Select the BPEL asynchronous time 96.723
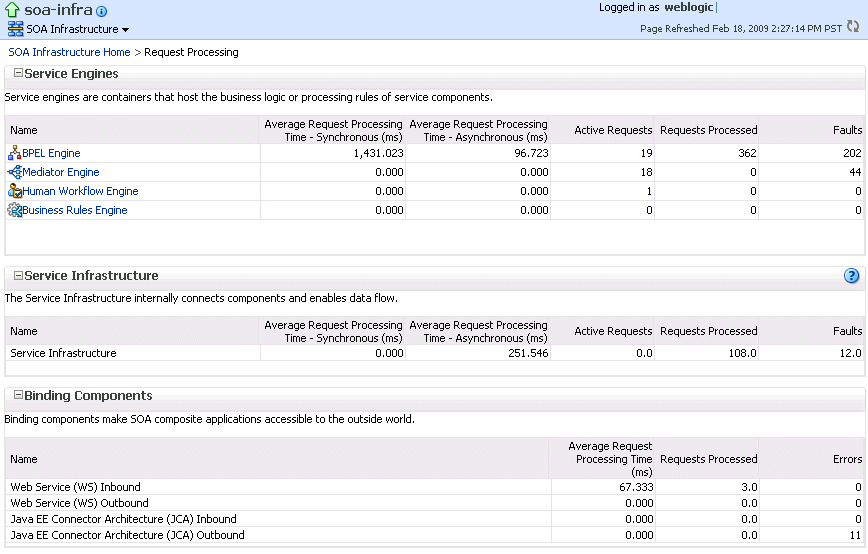 [x=531, y=153]
